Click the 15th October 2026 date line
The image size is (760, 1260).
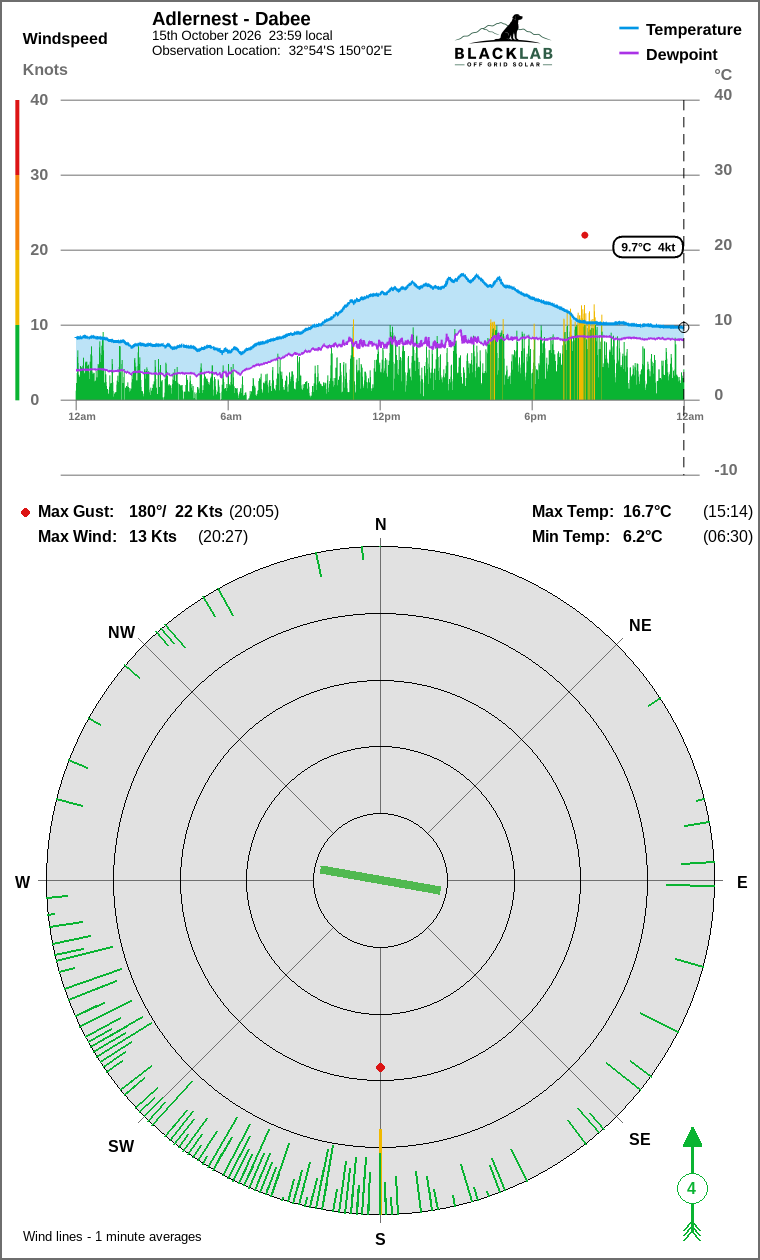click(242, 35)
